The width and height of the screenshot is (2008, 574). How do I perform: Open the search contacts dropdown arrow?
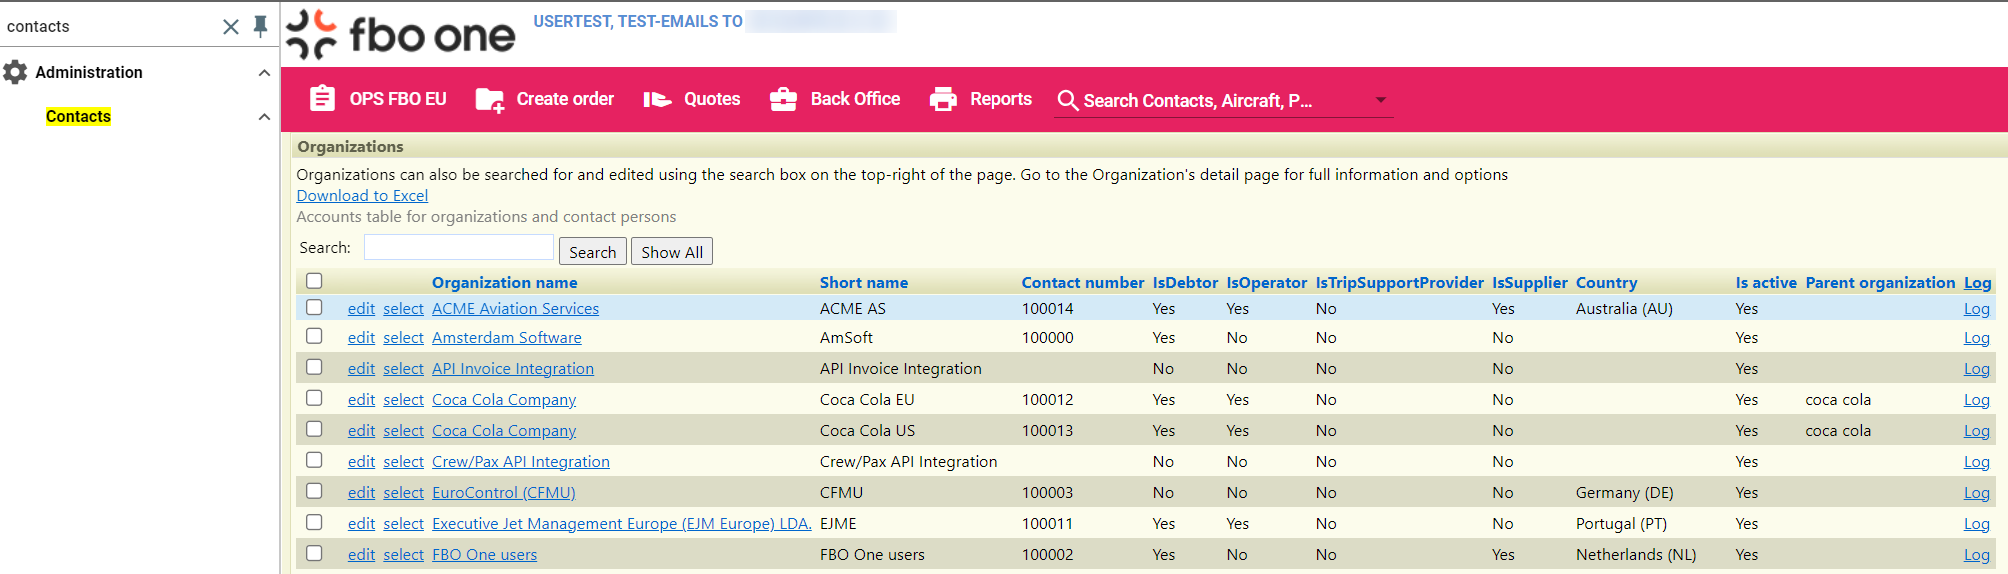(x=1381, y=100)
